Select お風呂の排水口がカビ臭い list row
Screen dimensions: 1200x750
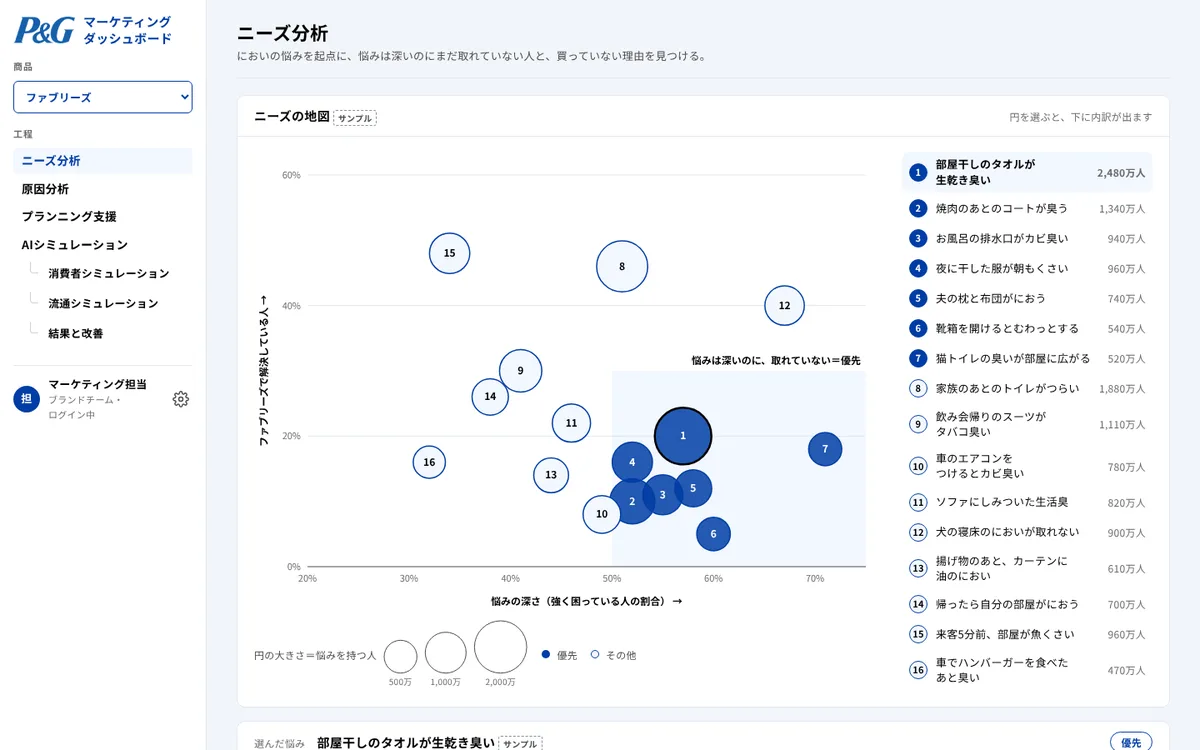click(1027, 239)
